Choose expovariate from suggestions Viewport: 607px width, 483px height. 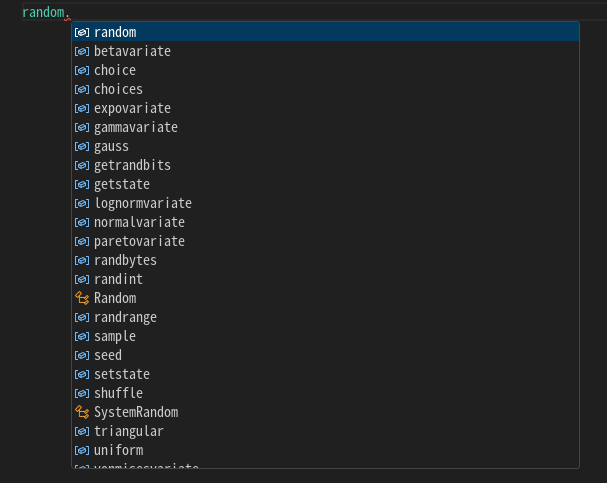pos(132,108)
